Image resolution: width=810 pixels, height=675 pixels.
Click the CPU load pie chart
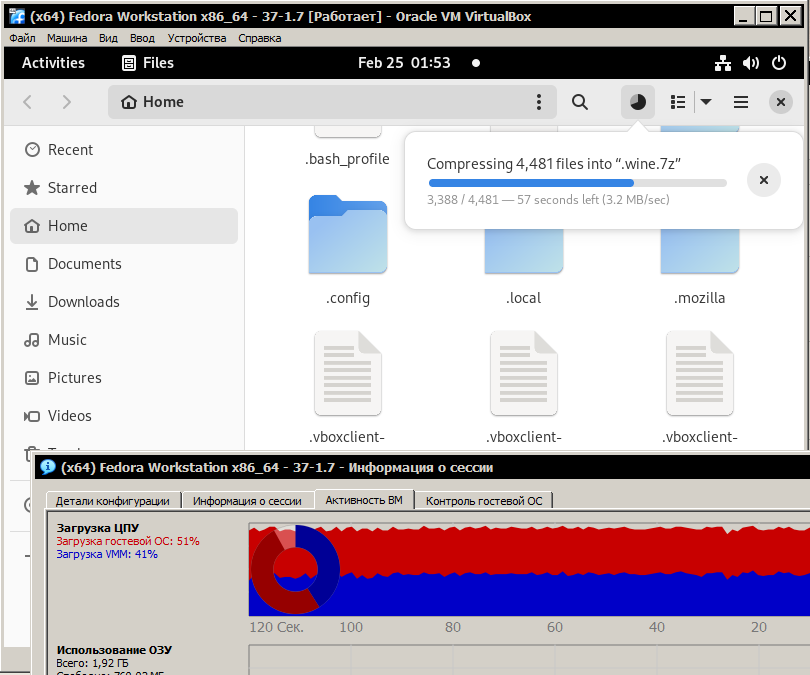[295, 569]
